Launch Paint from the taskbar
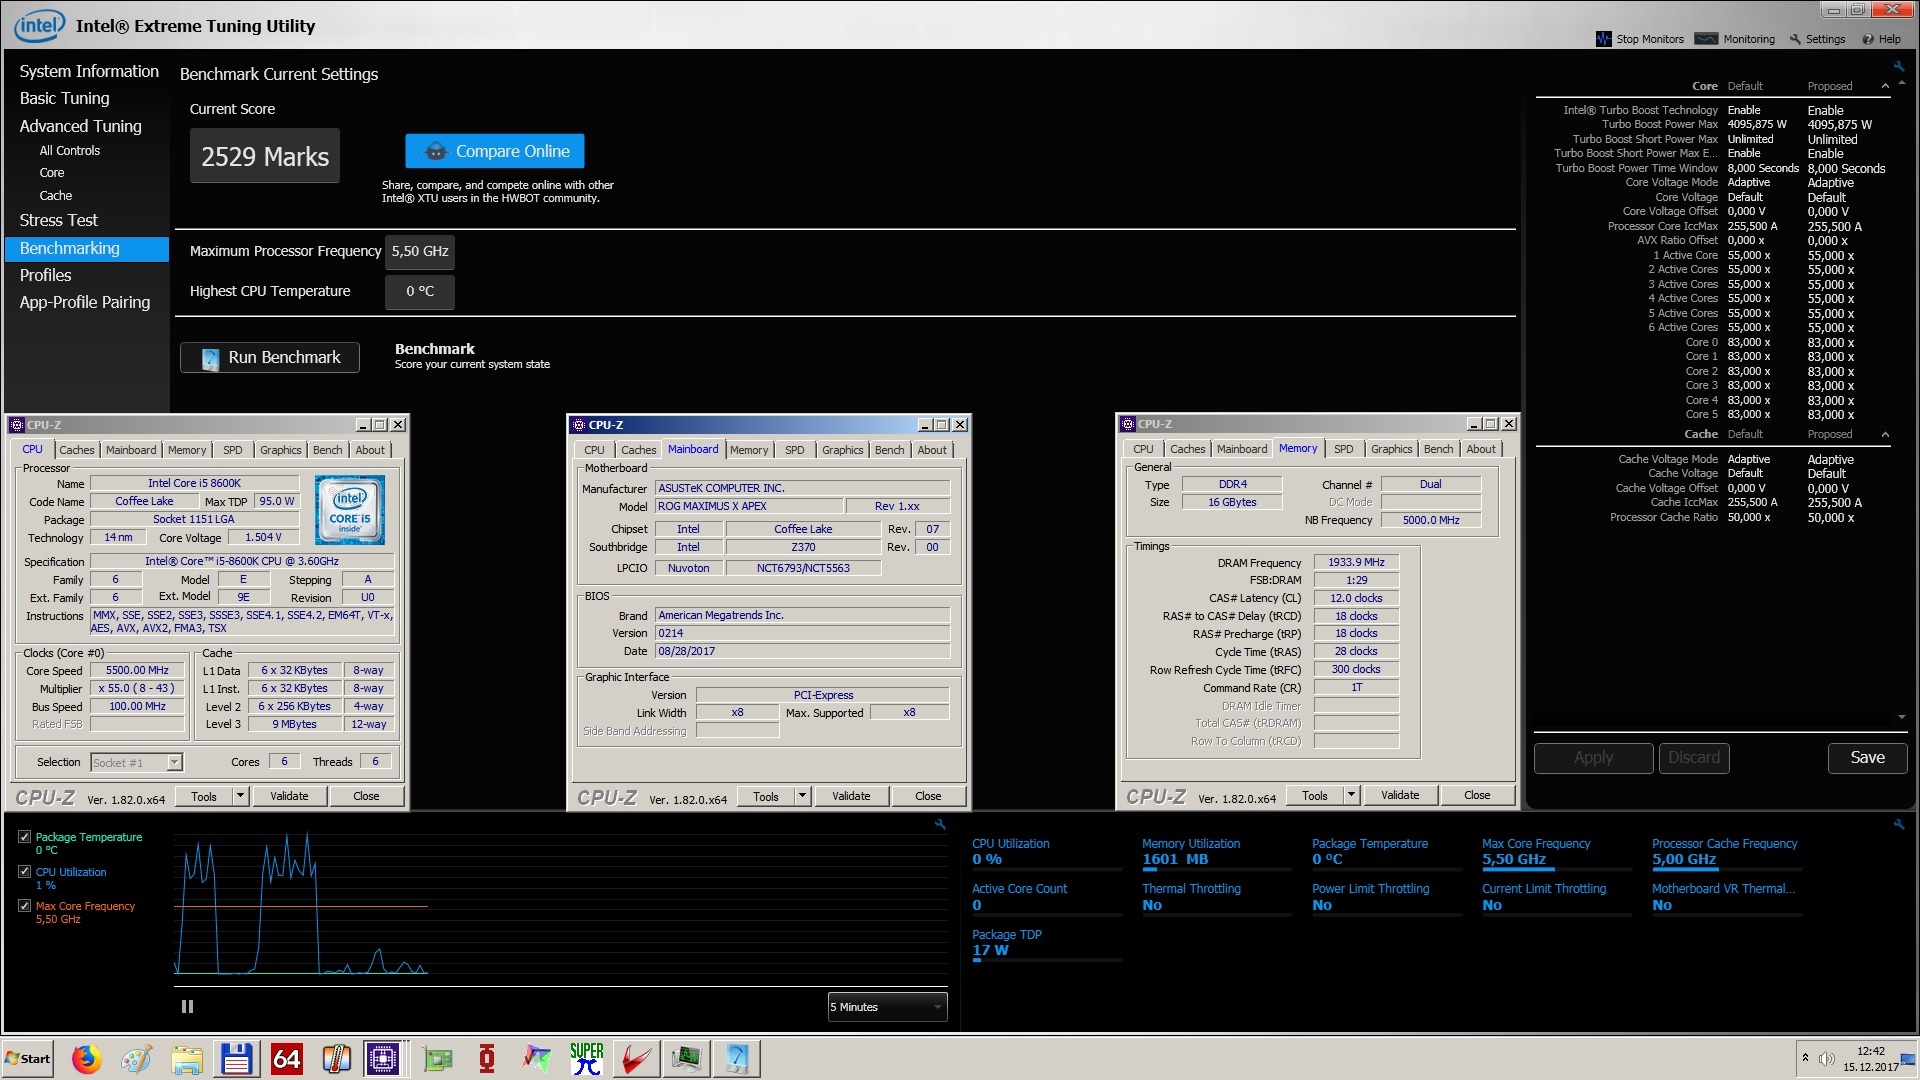Image resolution: width=1920 pixels, height=1080 pixels. [136, 1058]
